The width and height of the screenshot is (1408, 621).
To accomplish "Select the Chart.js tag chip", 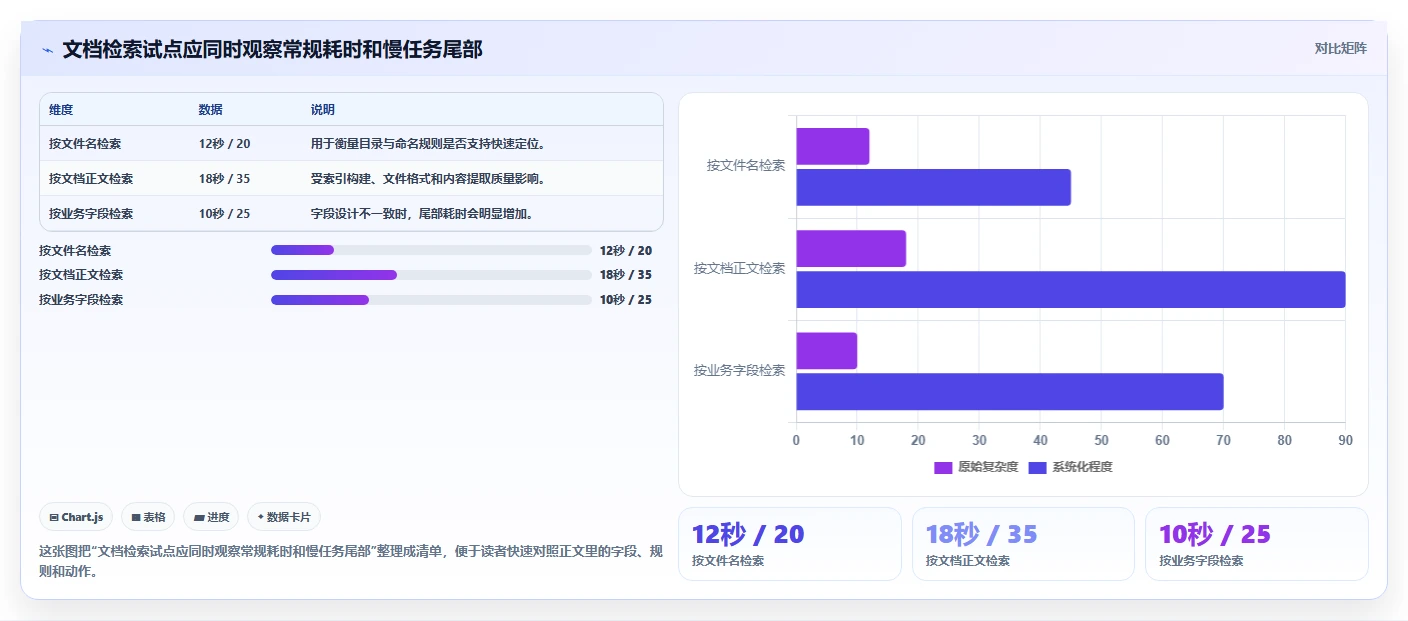I will 77,517.
